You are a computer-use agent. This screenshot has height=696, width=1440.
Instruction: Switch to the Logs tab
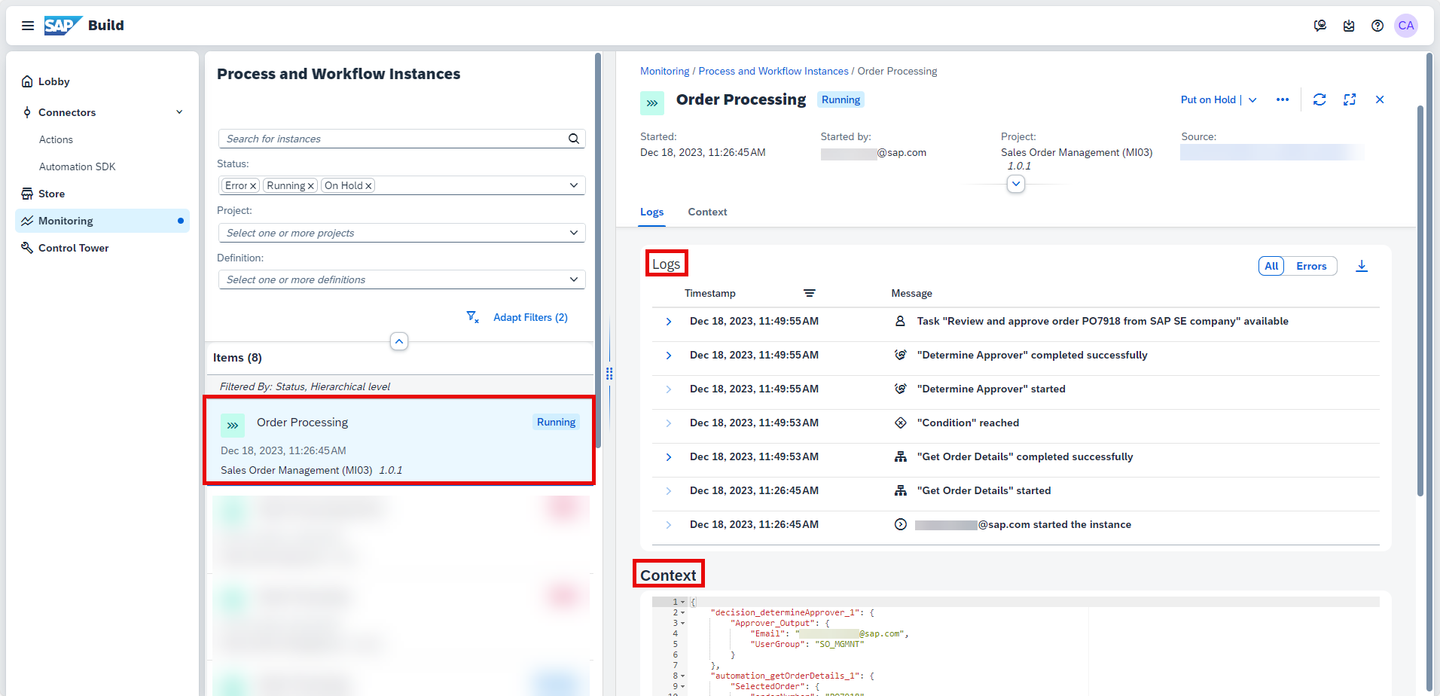tap(652, 212)
